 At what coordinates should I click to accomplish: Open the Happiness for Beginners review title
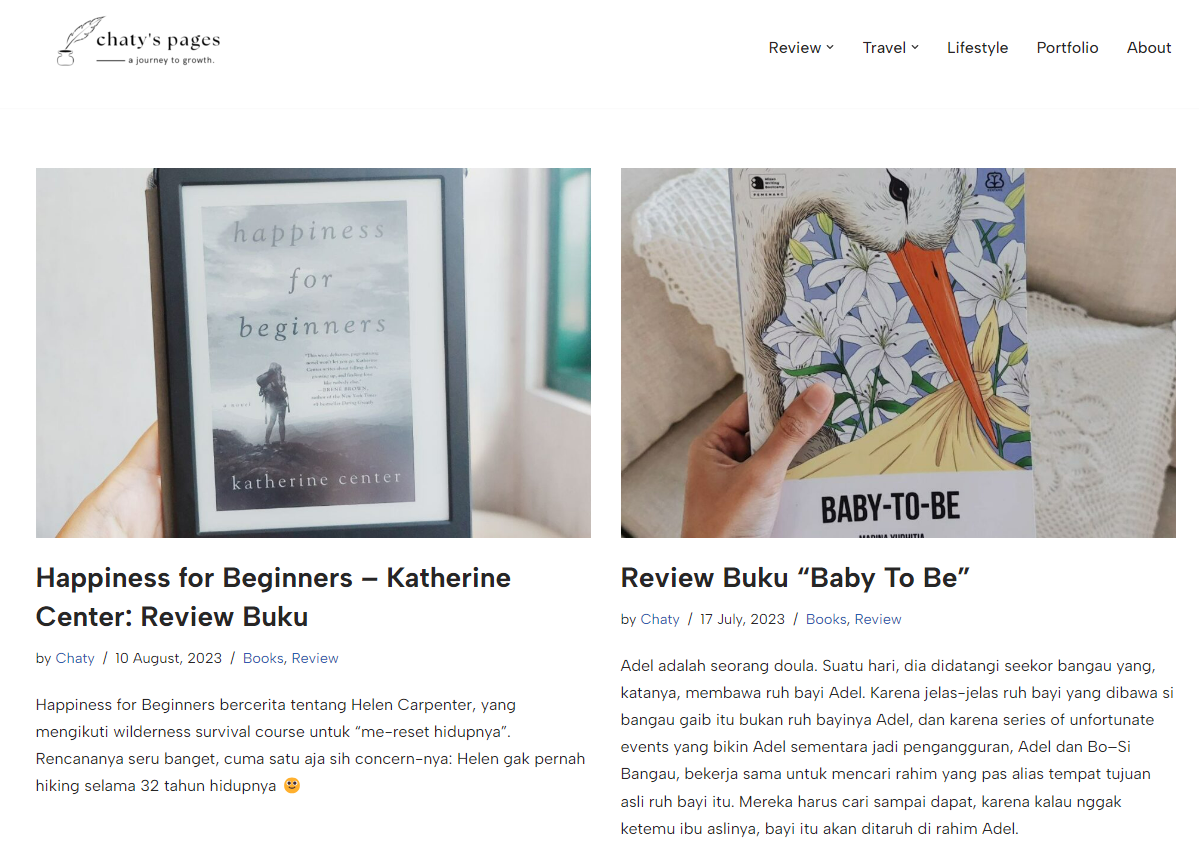tap(273, 597)
